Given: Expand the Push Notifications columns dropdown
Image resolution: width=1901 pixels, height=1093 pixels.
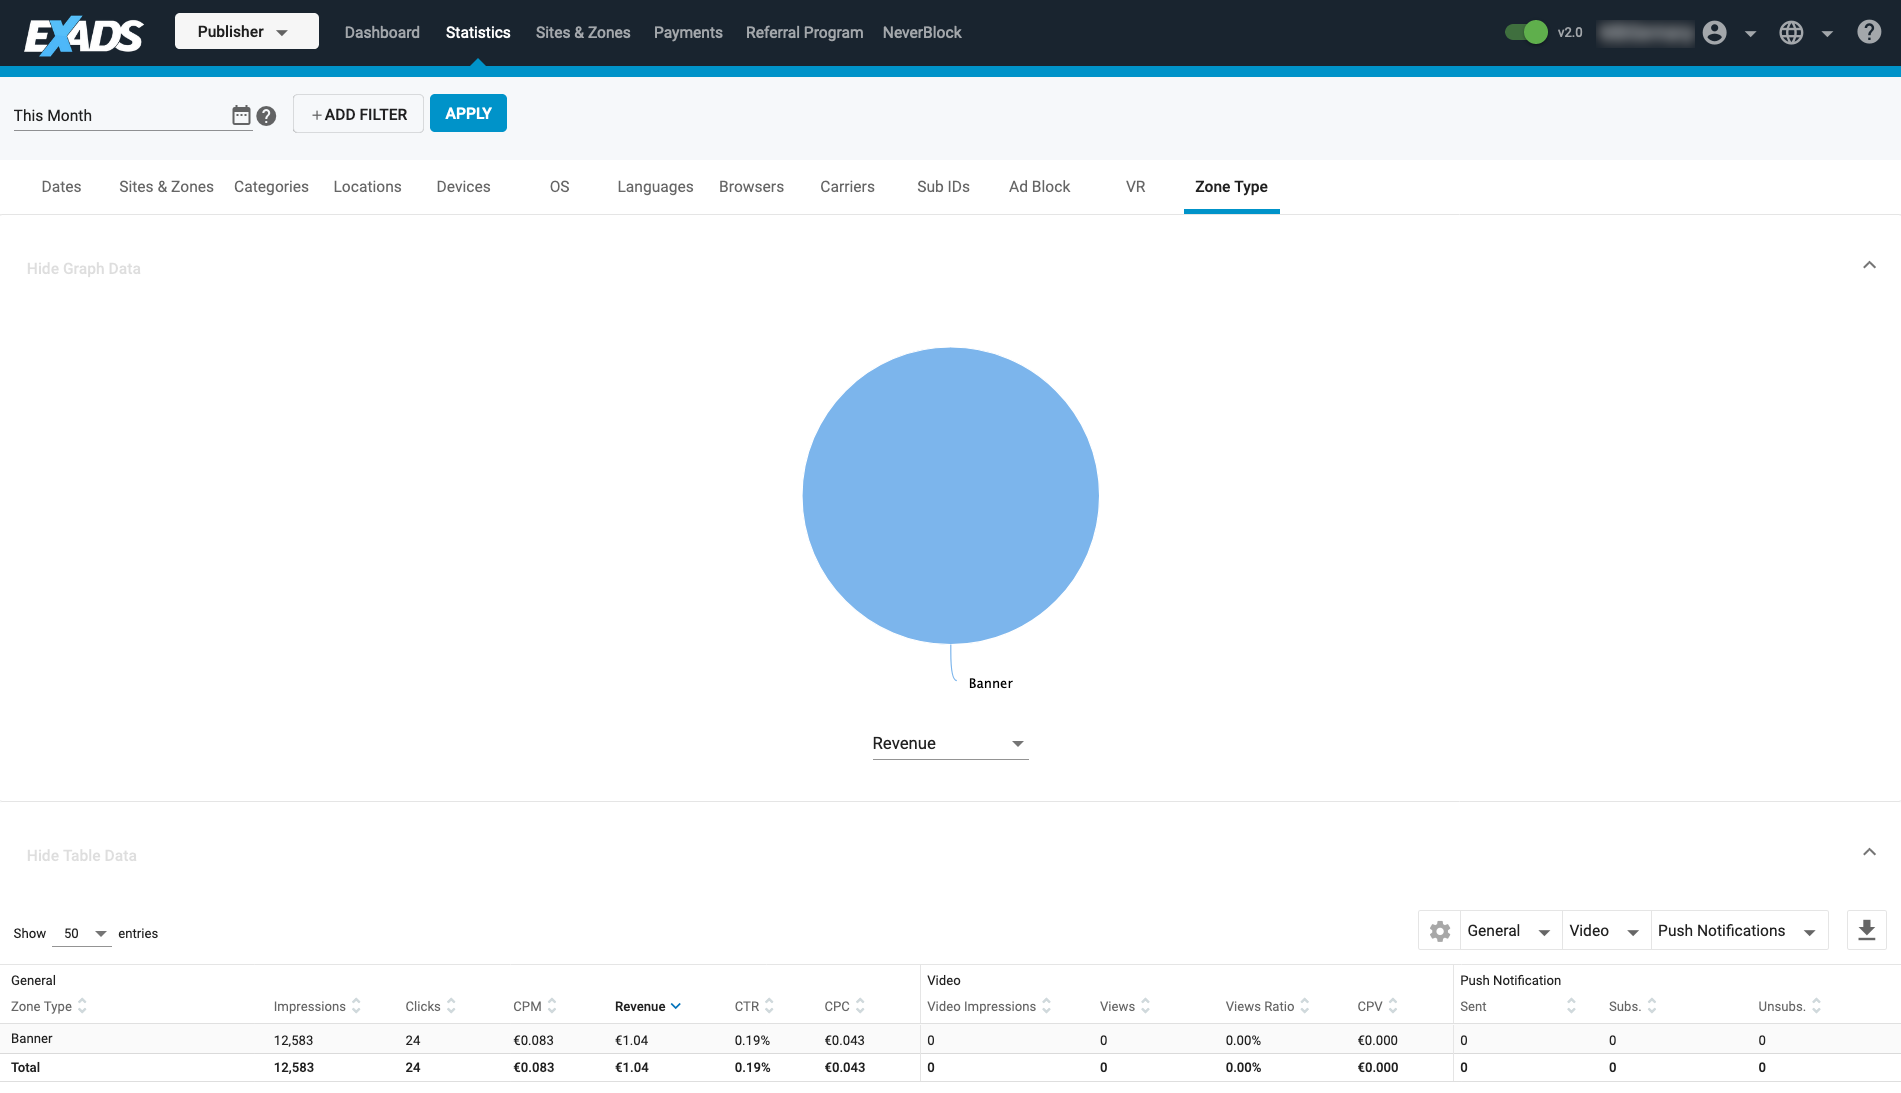Looking at the screenshot, I should click(x=1737, y=931).
